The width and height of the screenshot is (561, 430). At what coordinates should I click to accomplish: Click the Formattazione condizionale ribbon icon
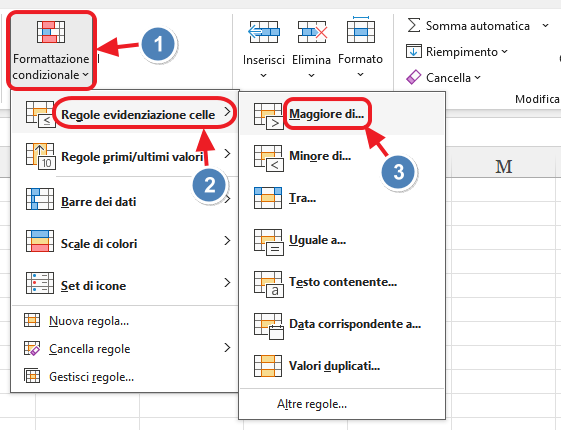coord(51,32)
